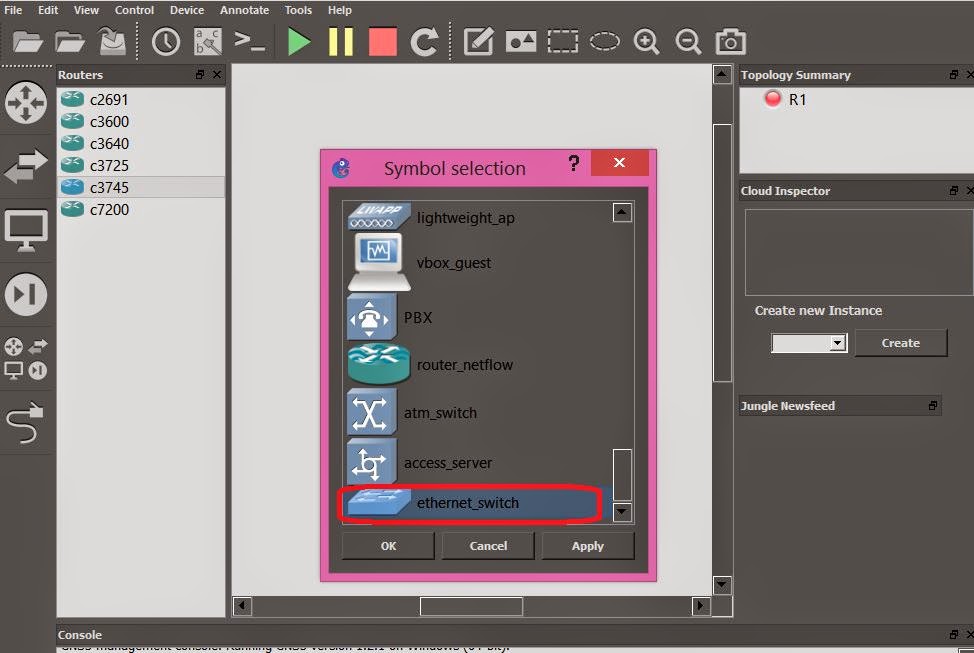Open the Create new Instance dropdown
Screen dimensions: 974x653
pyautogui.click(x=808, y=343)
